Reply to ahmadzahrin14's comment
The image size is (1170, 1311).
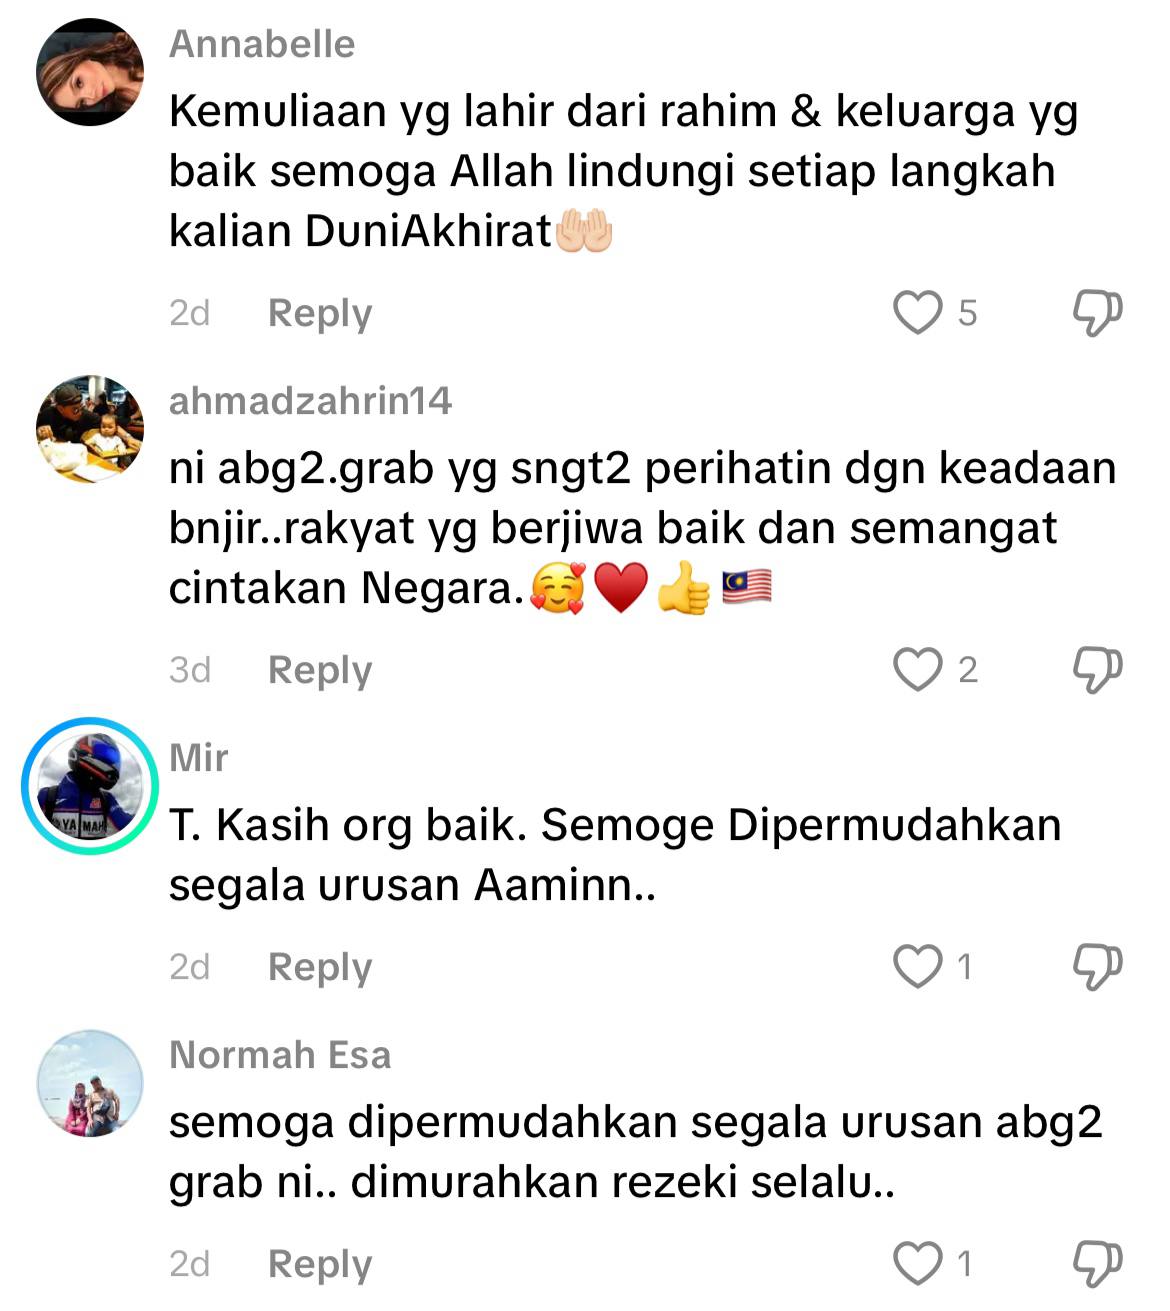320,671
